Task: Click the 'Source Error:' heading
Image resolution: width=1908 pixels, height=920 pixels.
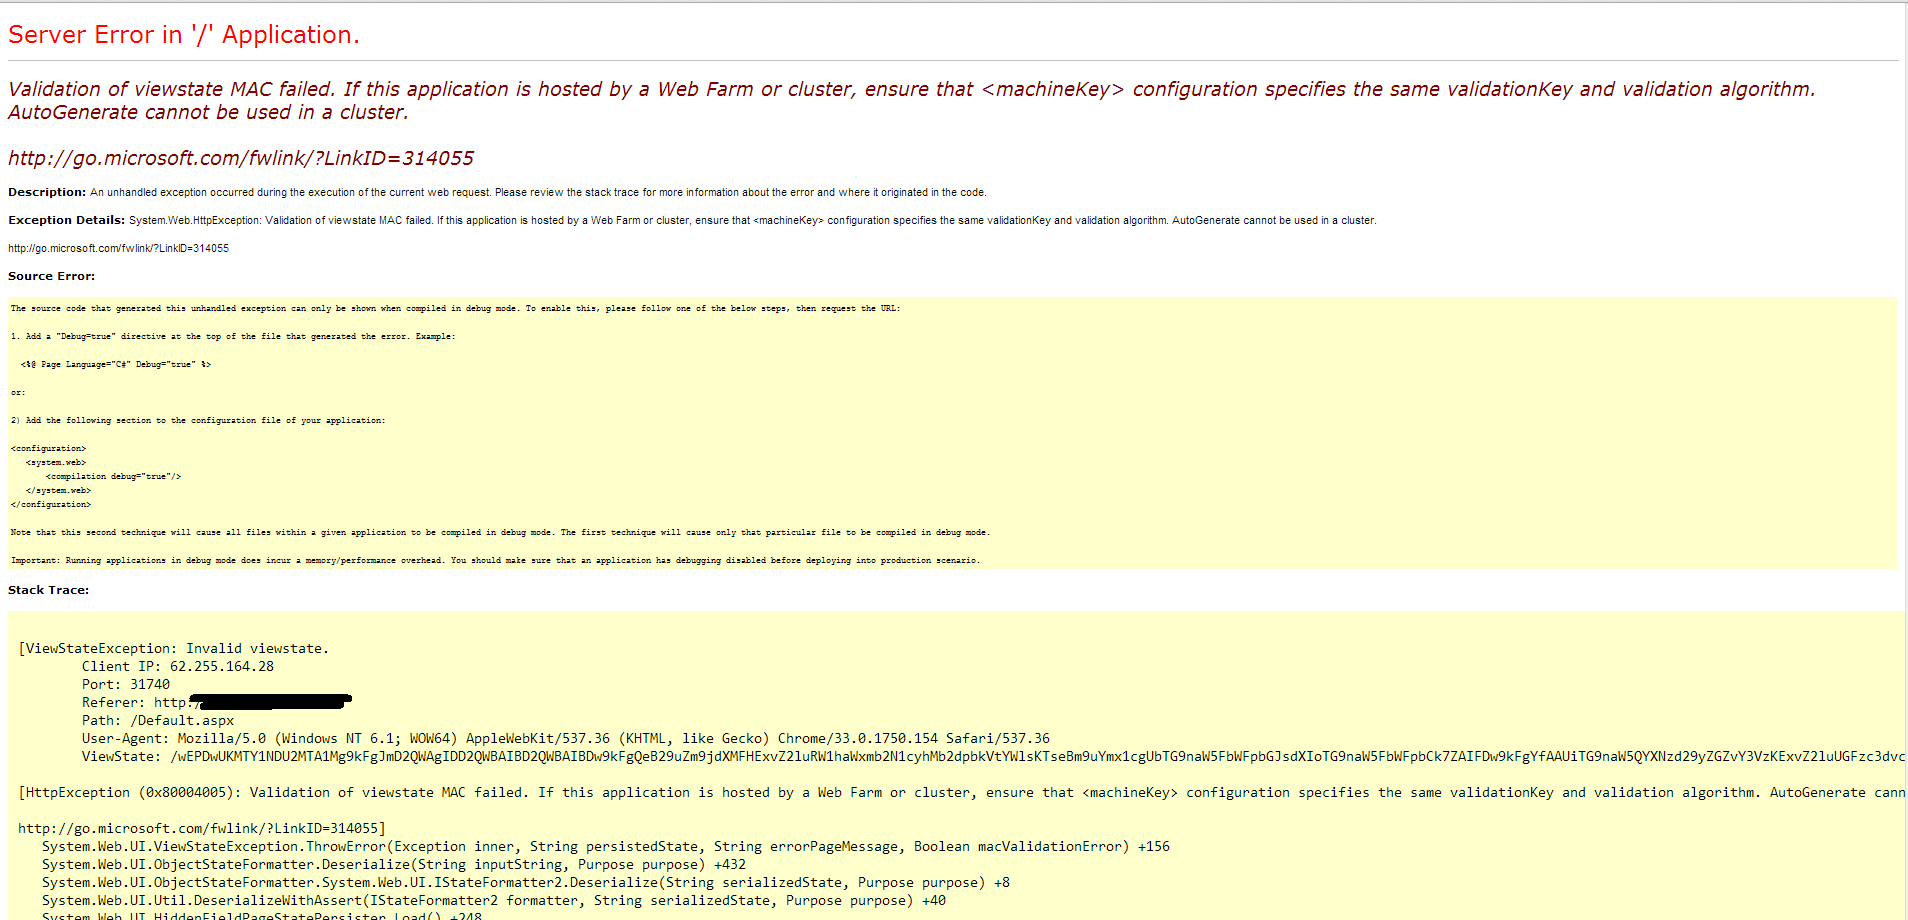Action: tap(52, 276)
